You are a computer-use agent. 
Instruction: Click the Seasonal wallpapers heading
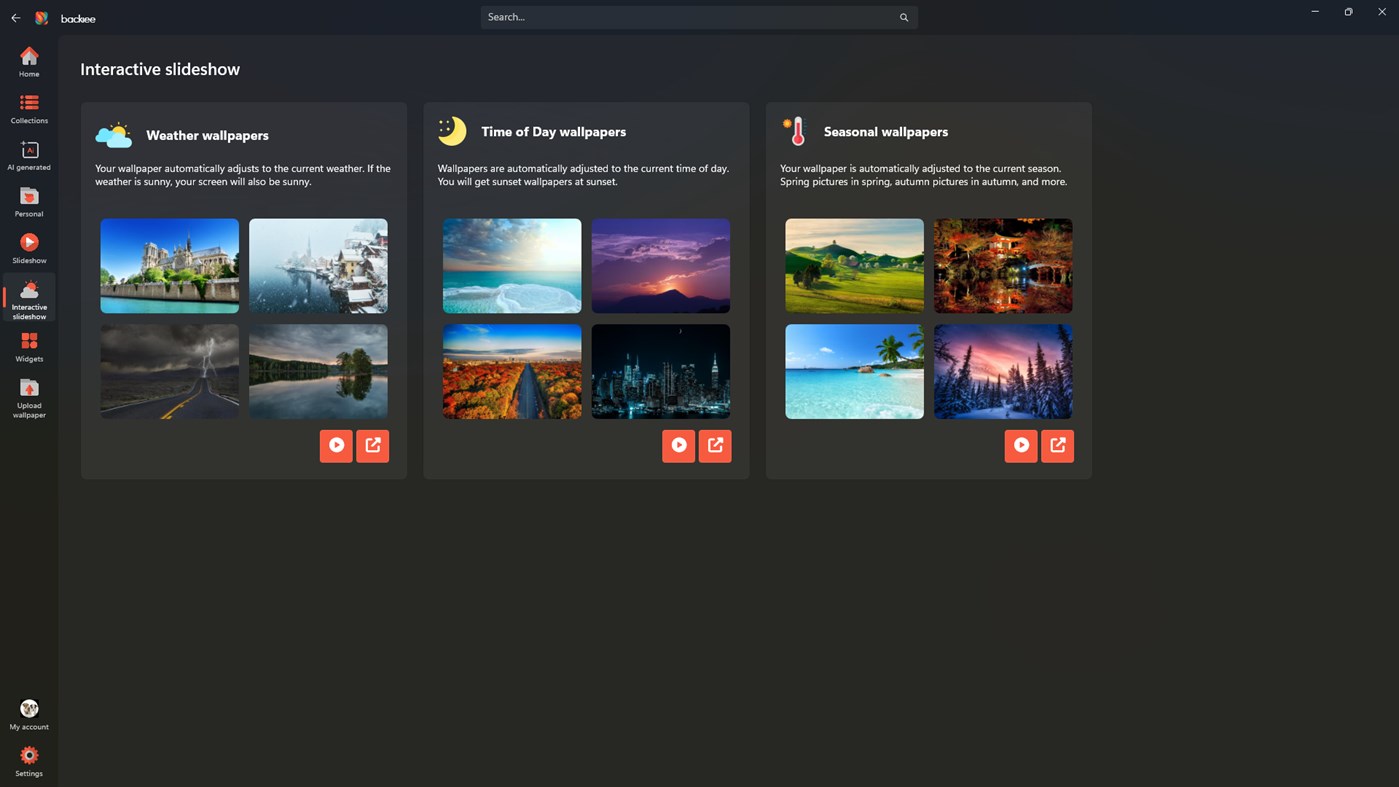coord(886,131)
